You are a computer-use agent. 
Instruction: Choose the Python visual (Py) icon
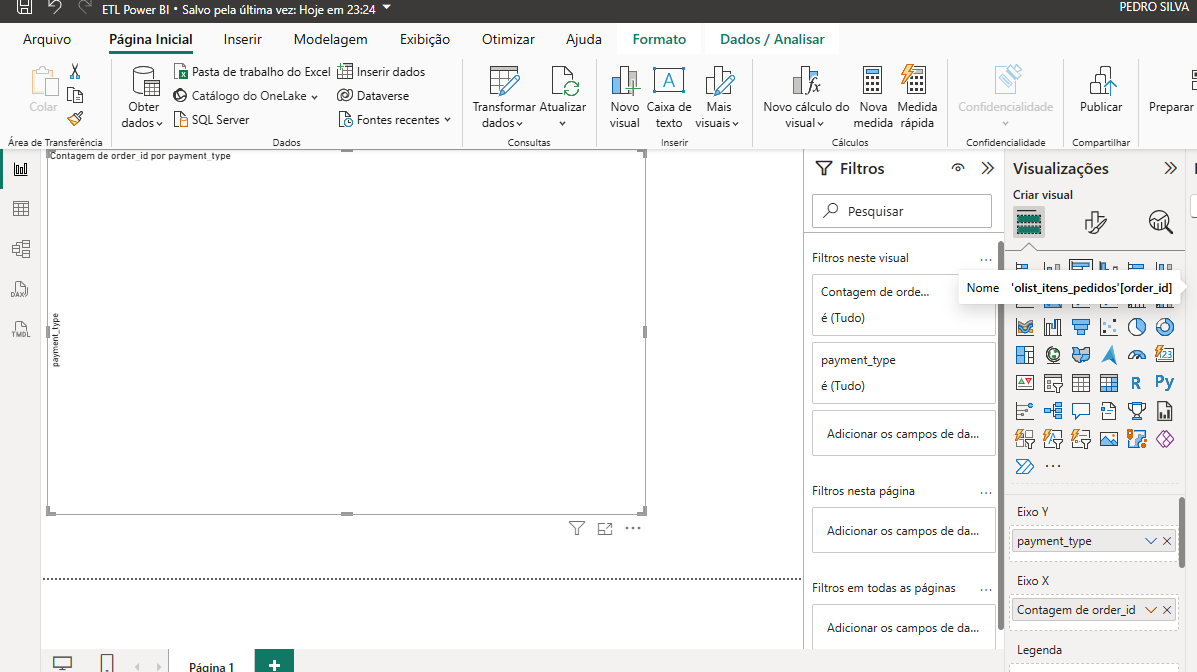(x=1164, y=382)
